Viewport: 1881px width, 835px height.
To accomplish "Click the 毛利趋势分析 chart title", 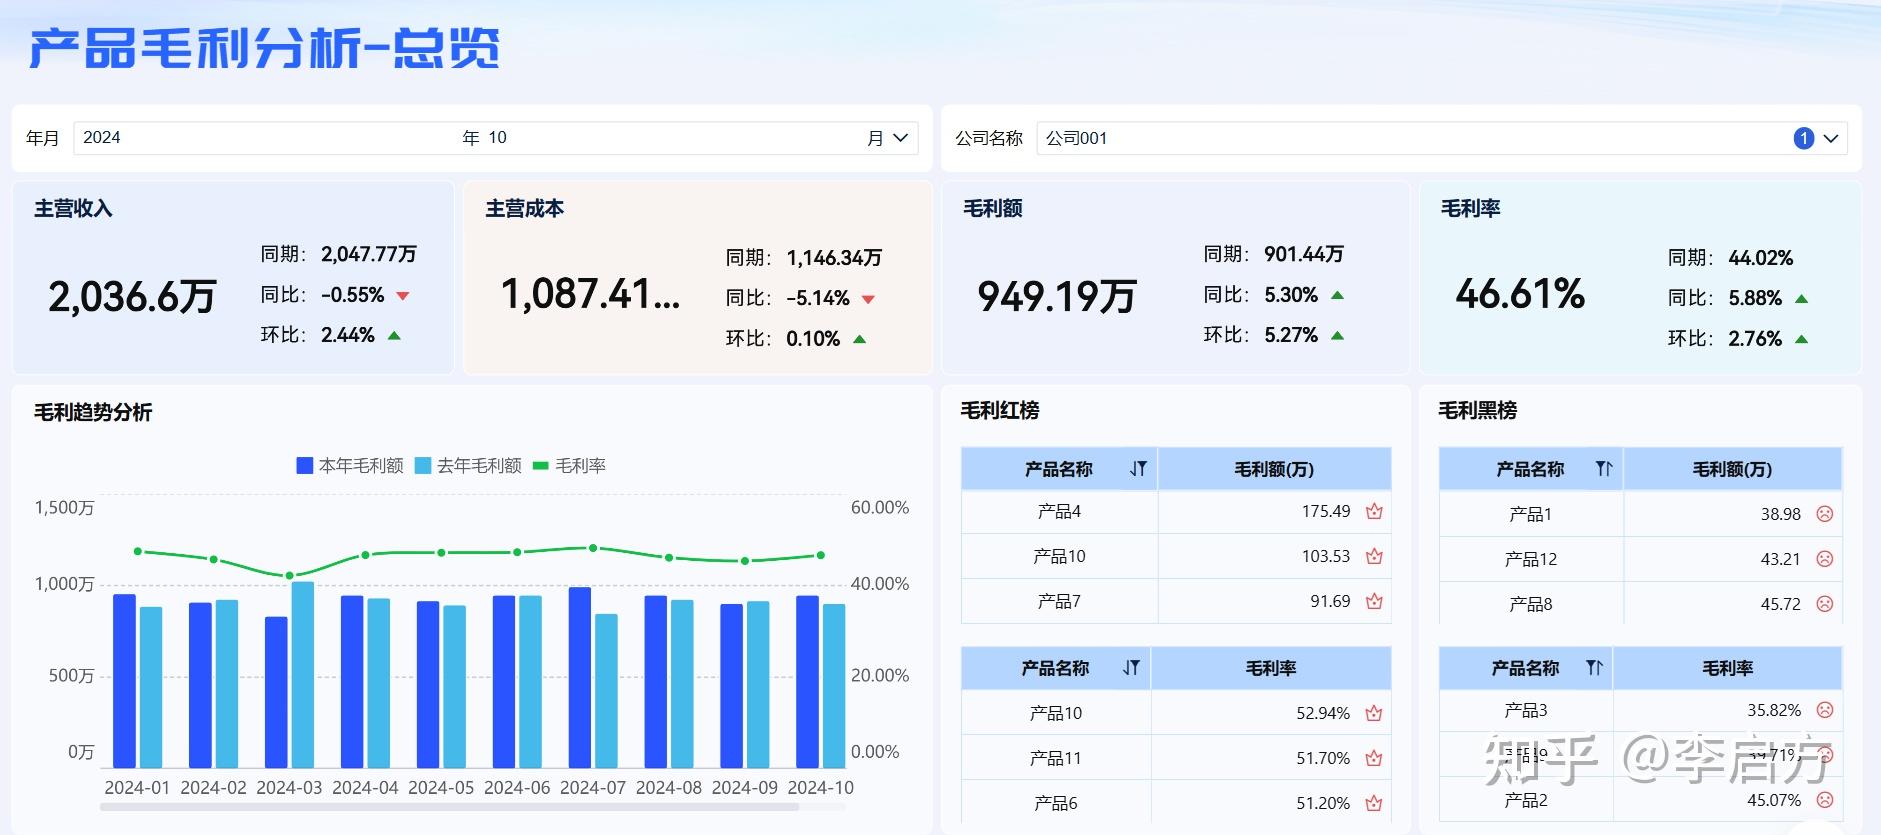I will tap(93, 412).
